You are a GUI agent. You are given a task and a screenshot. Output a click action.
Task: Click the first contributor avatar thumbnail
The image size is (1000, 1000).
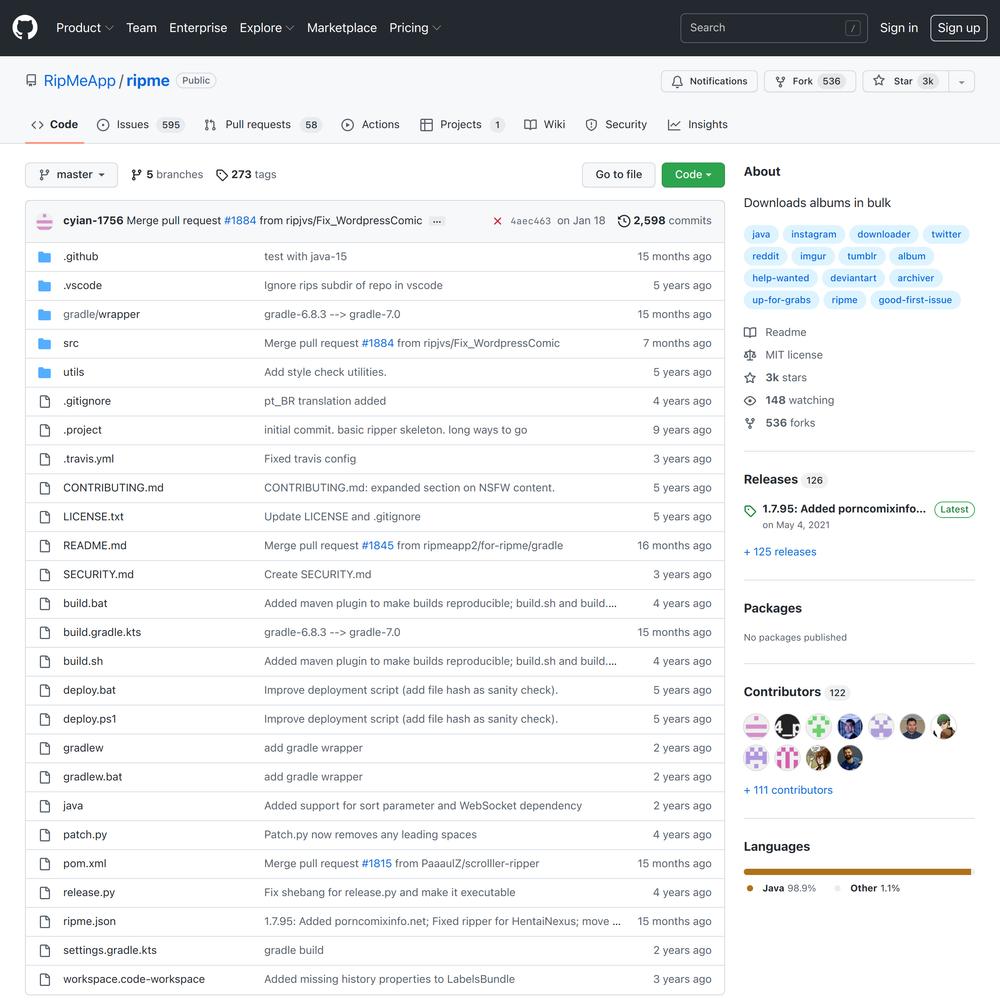pyautogui.click(x=756, y=726)
